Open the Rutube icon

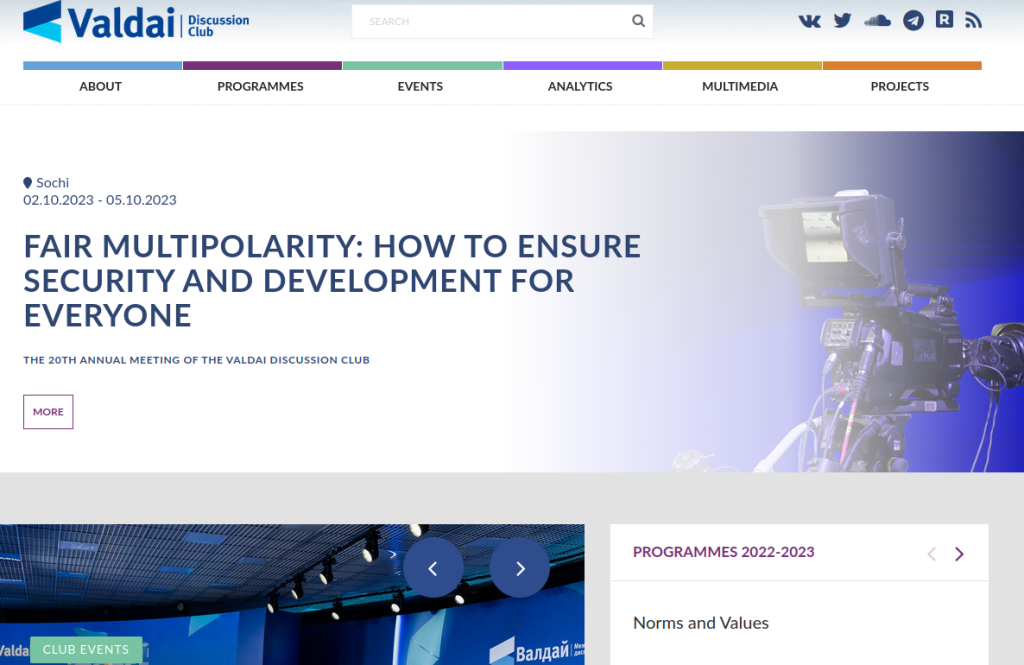point(944,20)
